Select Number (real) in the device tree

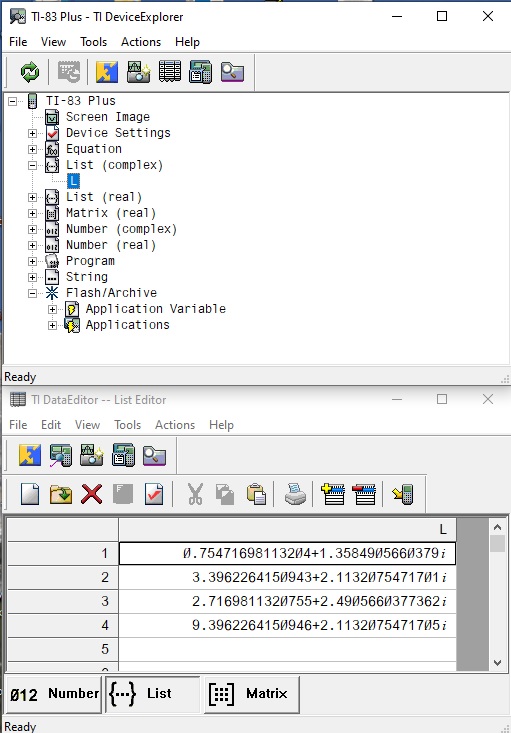pos(111,245)
